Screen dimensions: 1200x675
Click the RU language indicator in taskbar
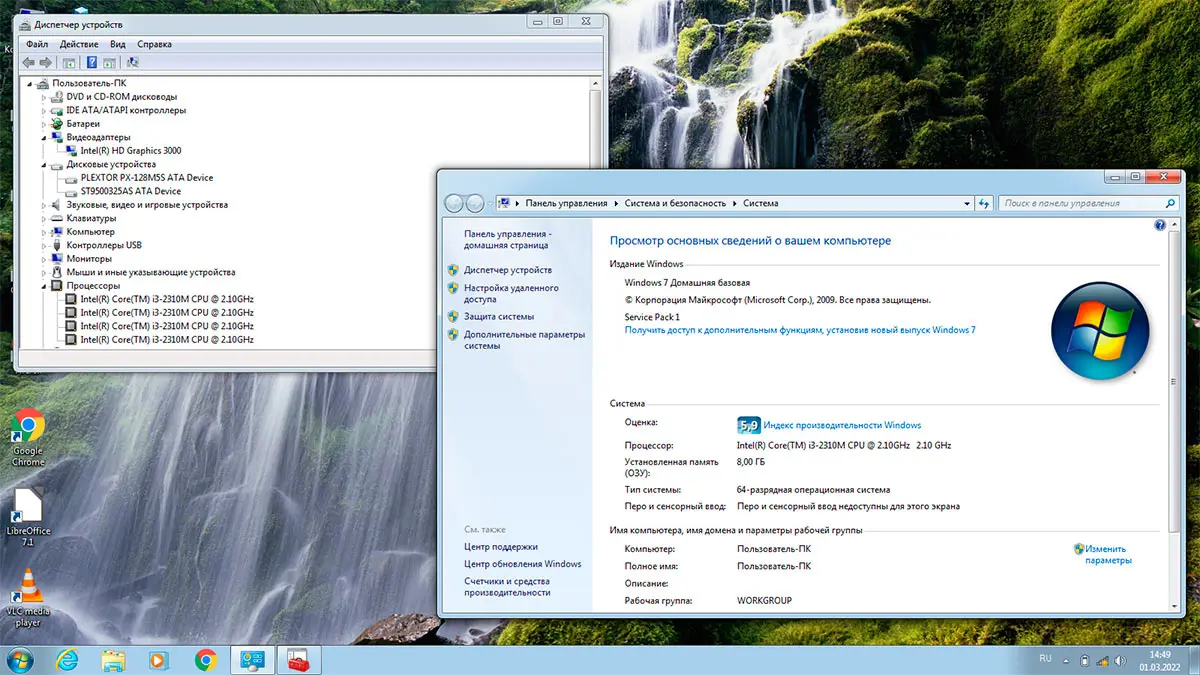point(1045,659)
